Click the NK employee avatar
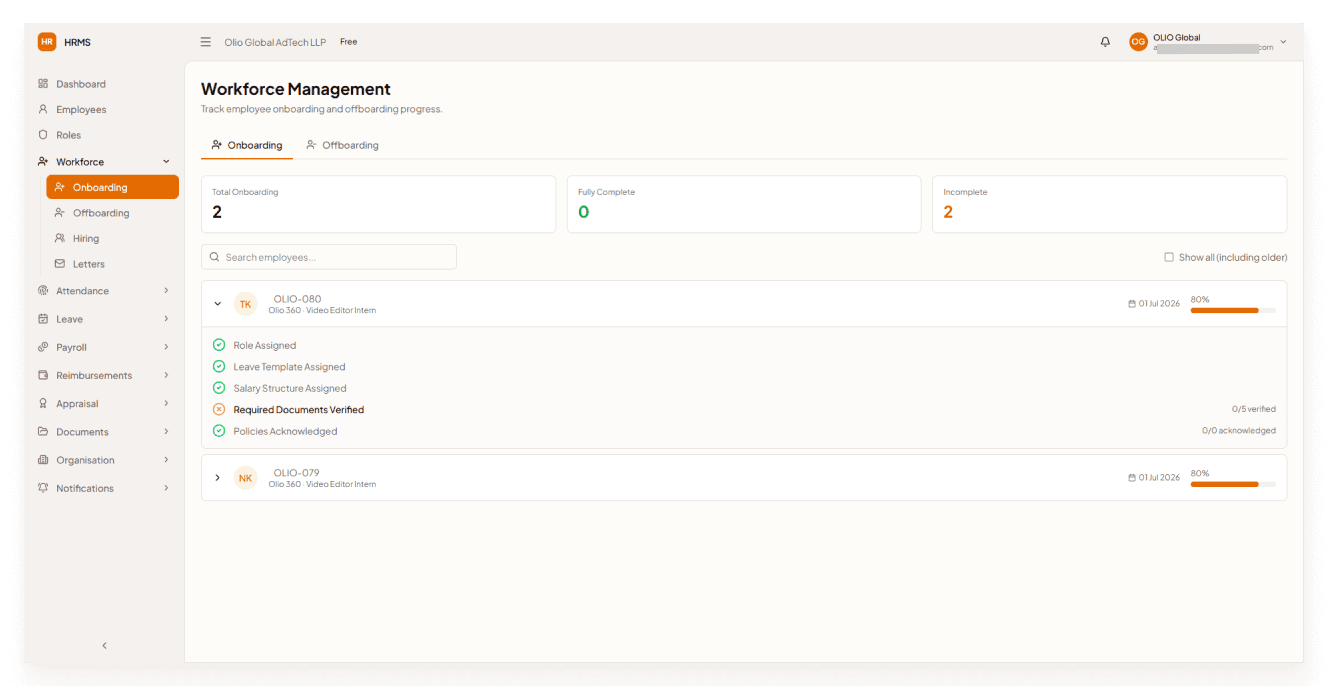The image size is (1328, 686). click(246, 478)
